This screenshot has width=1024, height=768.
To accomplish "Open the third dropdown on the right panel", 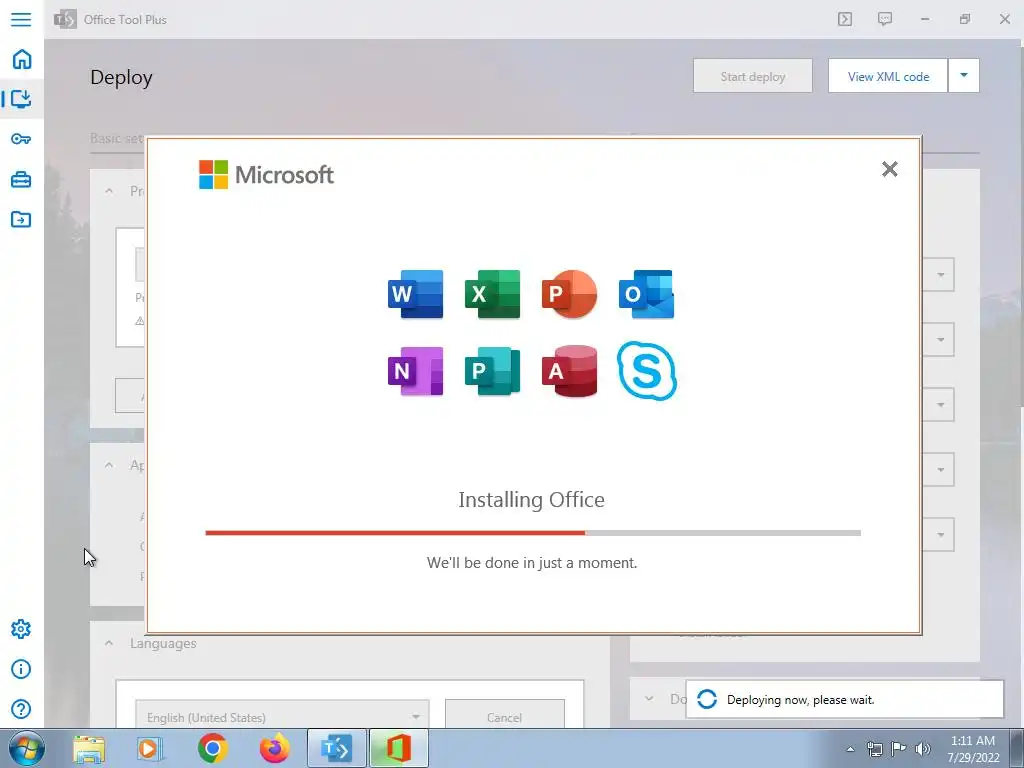I will click(x=940, y=404).
